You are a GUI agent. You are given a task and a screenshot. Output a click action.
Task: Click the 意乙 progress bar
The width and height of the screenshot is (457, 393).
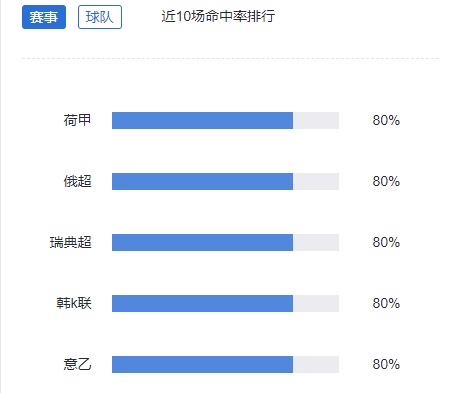[225, 364]
